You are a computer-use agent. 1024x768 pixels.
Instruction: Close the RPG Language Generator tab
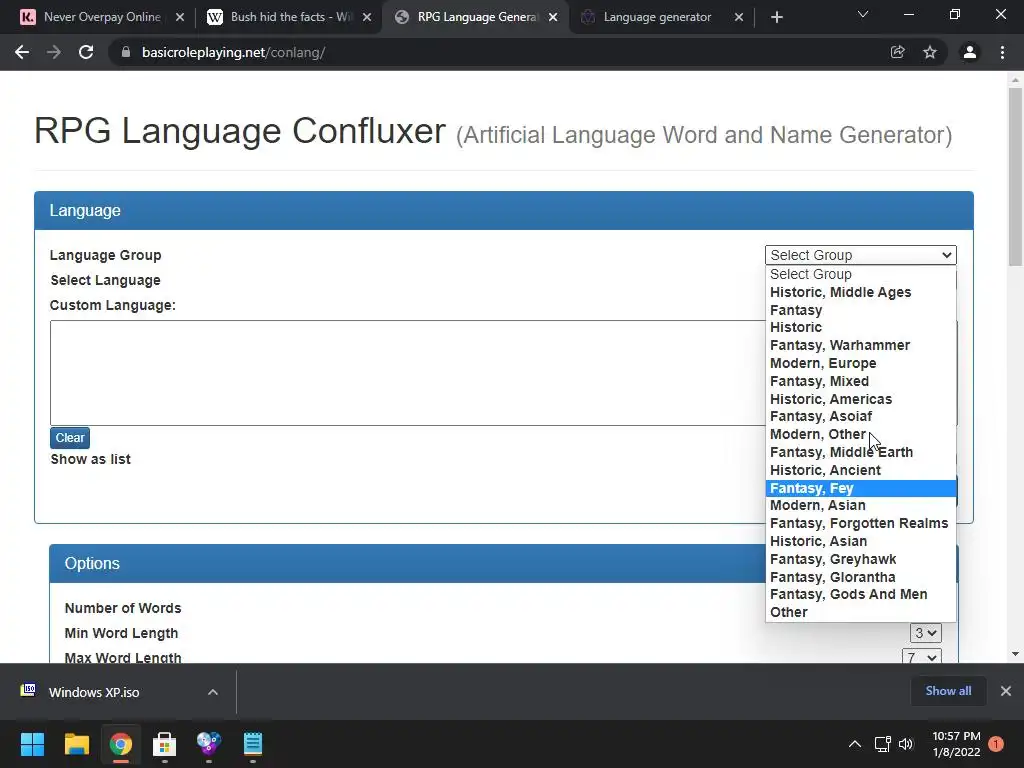tap(553, 17)
